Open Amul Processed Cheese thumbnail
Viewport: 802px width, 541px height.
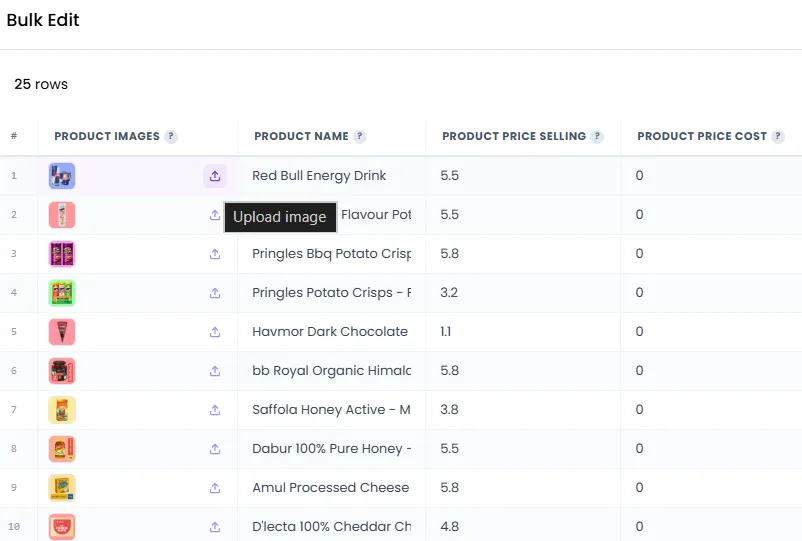62,488
